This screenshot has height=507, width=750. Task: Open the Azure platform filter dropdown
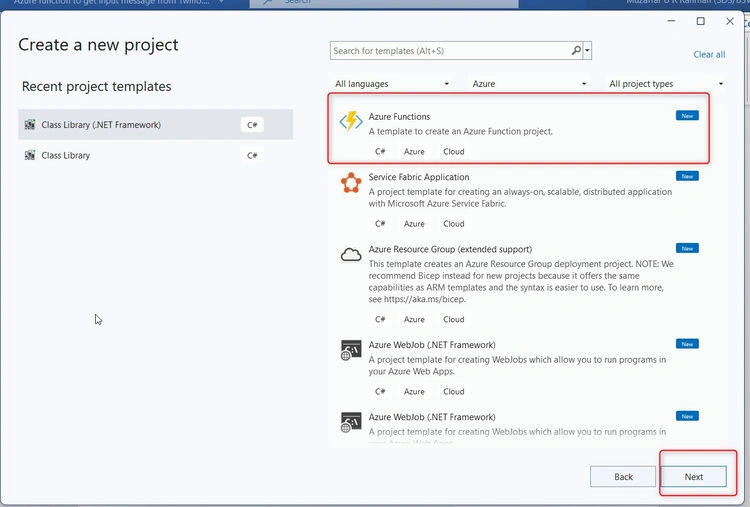(x=529, y=84)
